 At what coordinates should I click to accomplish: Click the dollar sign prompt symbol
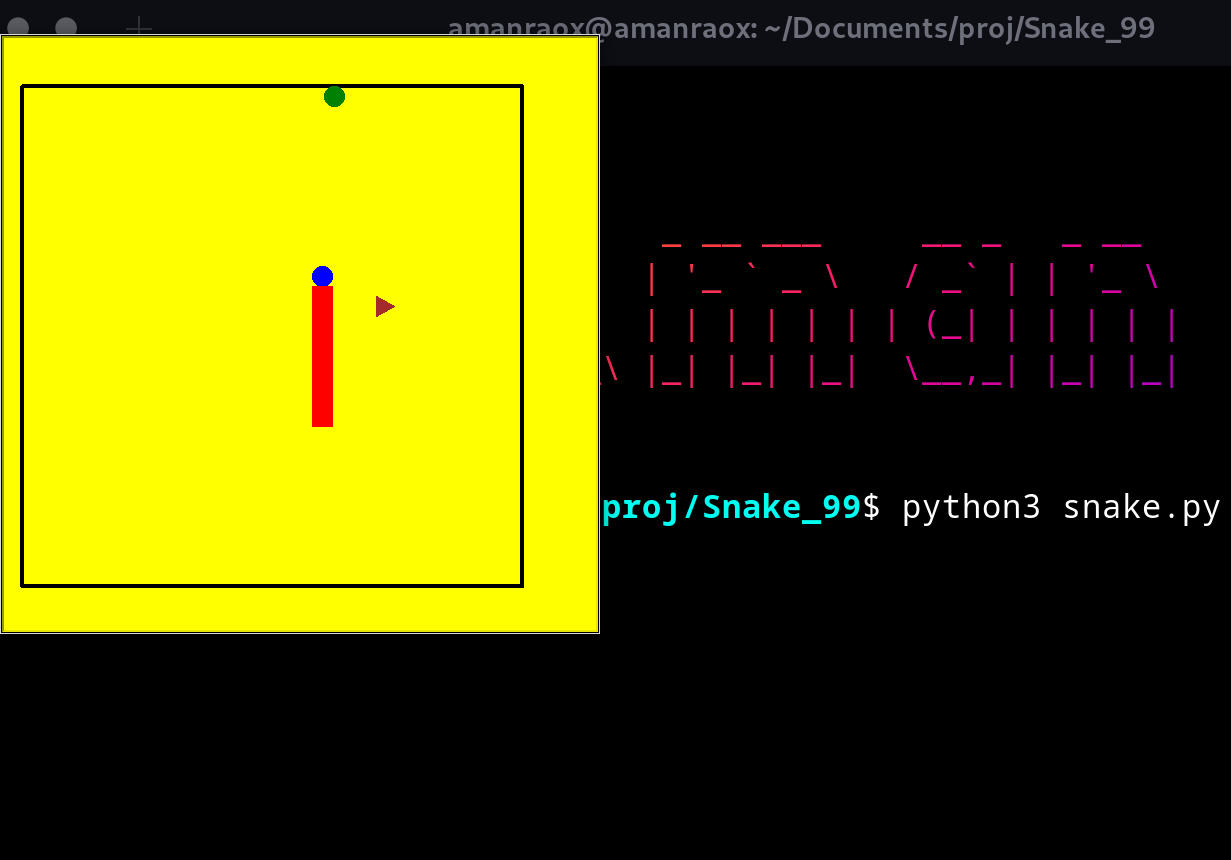pos(872,507)
